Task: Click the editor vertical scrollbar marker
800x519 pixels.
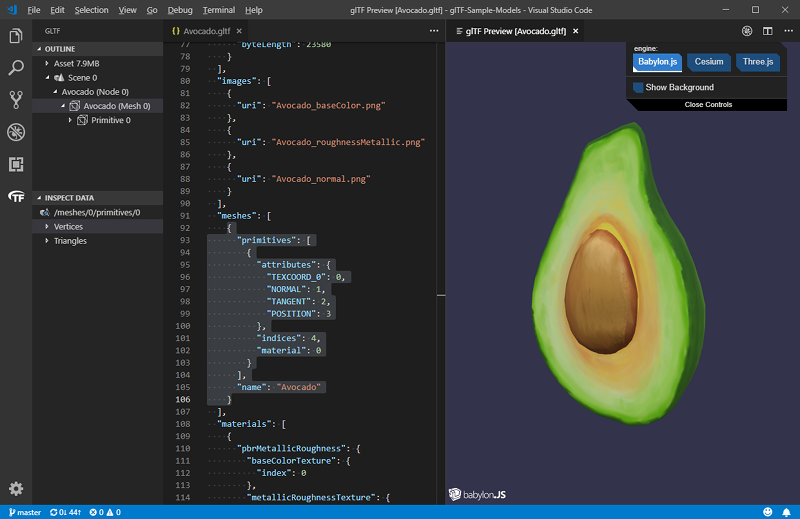Action: coord(441,295)
